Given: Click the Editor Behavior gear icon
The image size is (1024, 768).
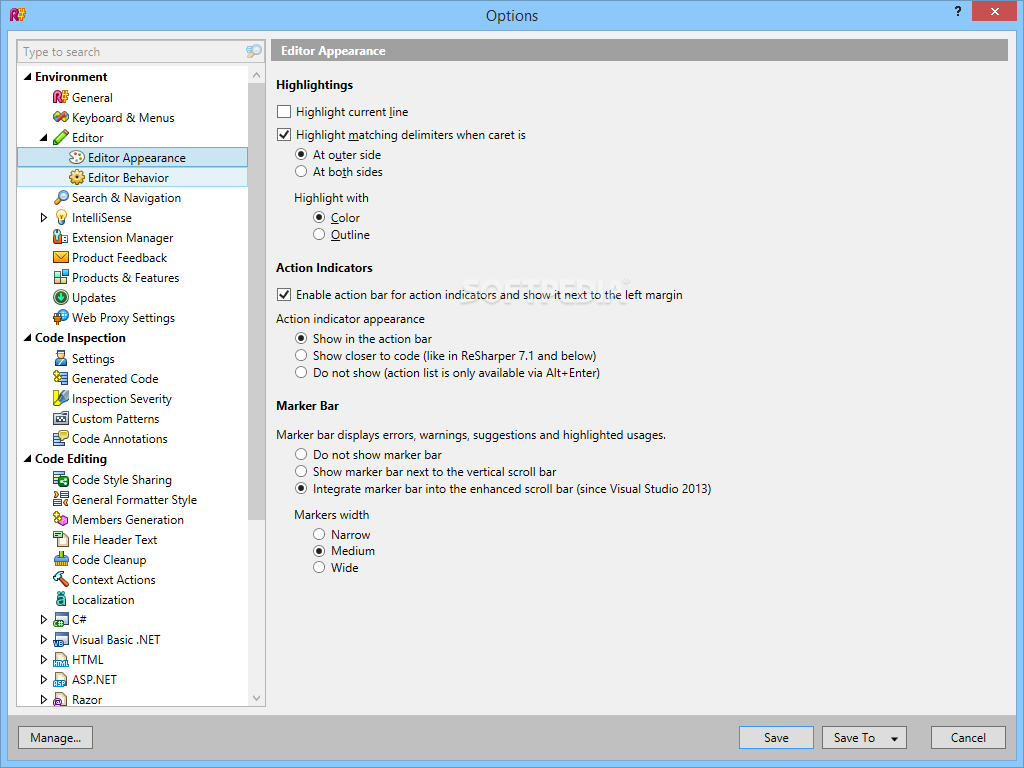Looking at the screenshot, I should 77,178.
